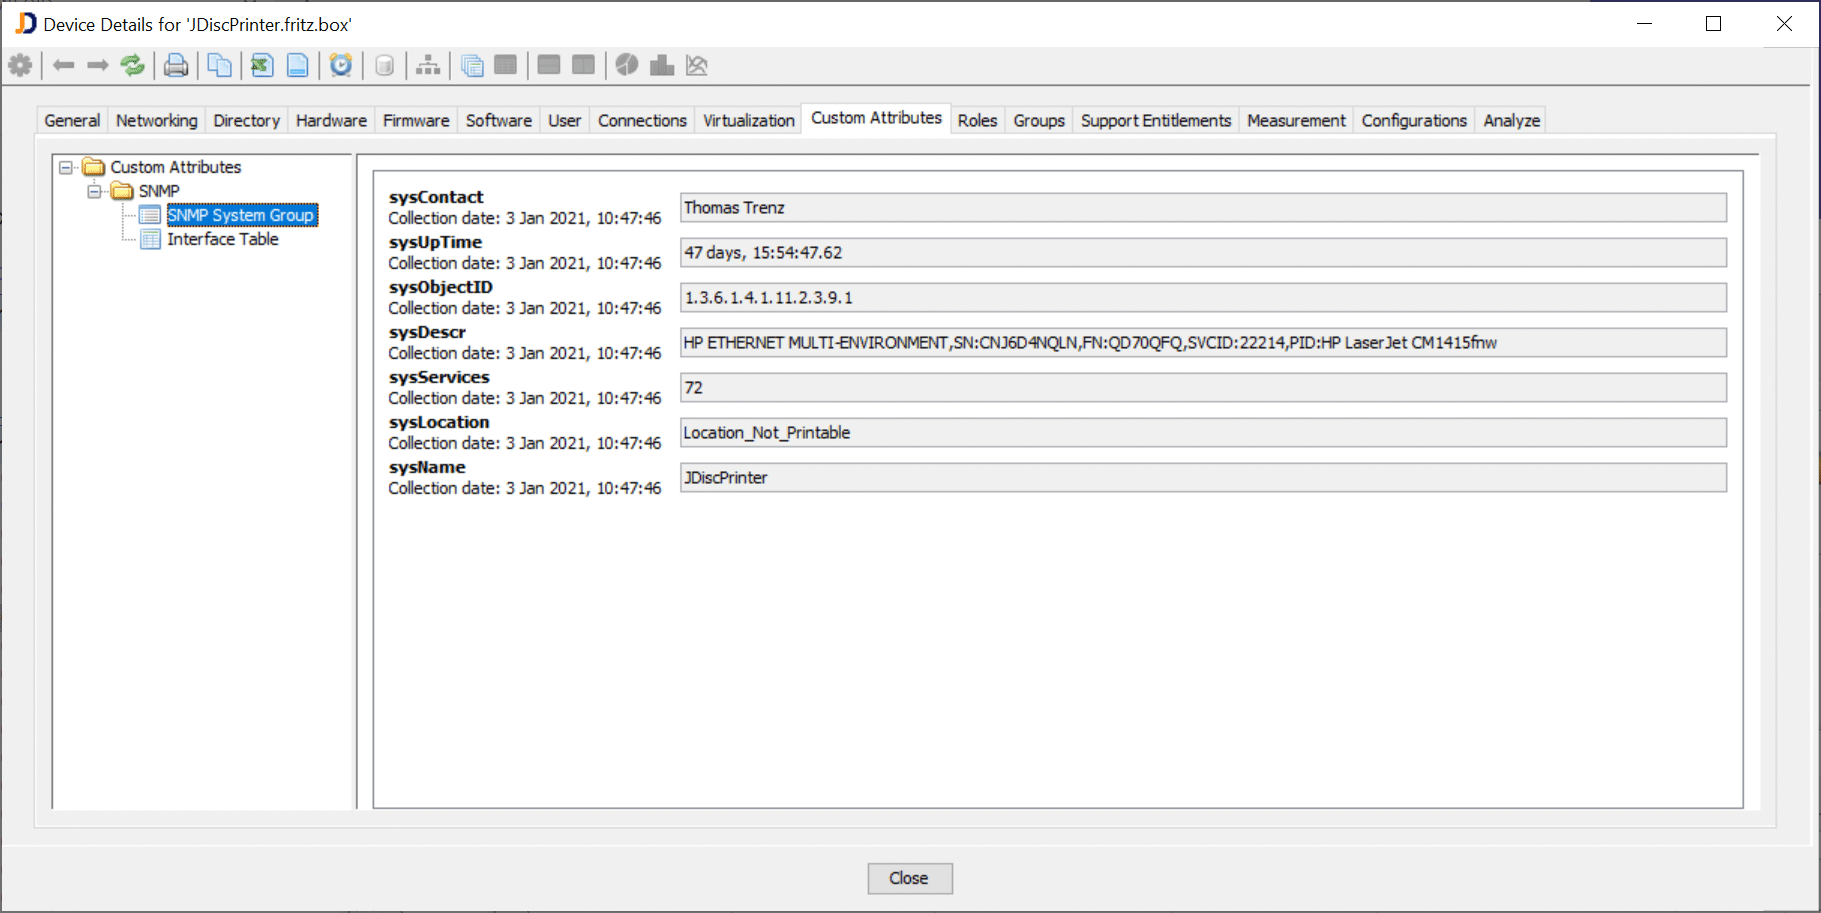Go to the Support Entitlements tab
Screen dimensions: 1821x913
[1155, 120]
